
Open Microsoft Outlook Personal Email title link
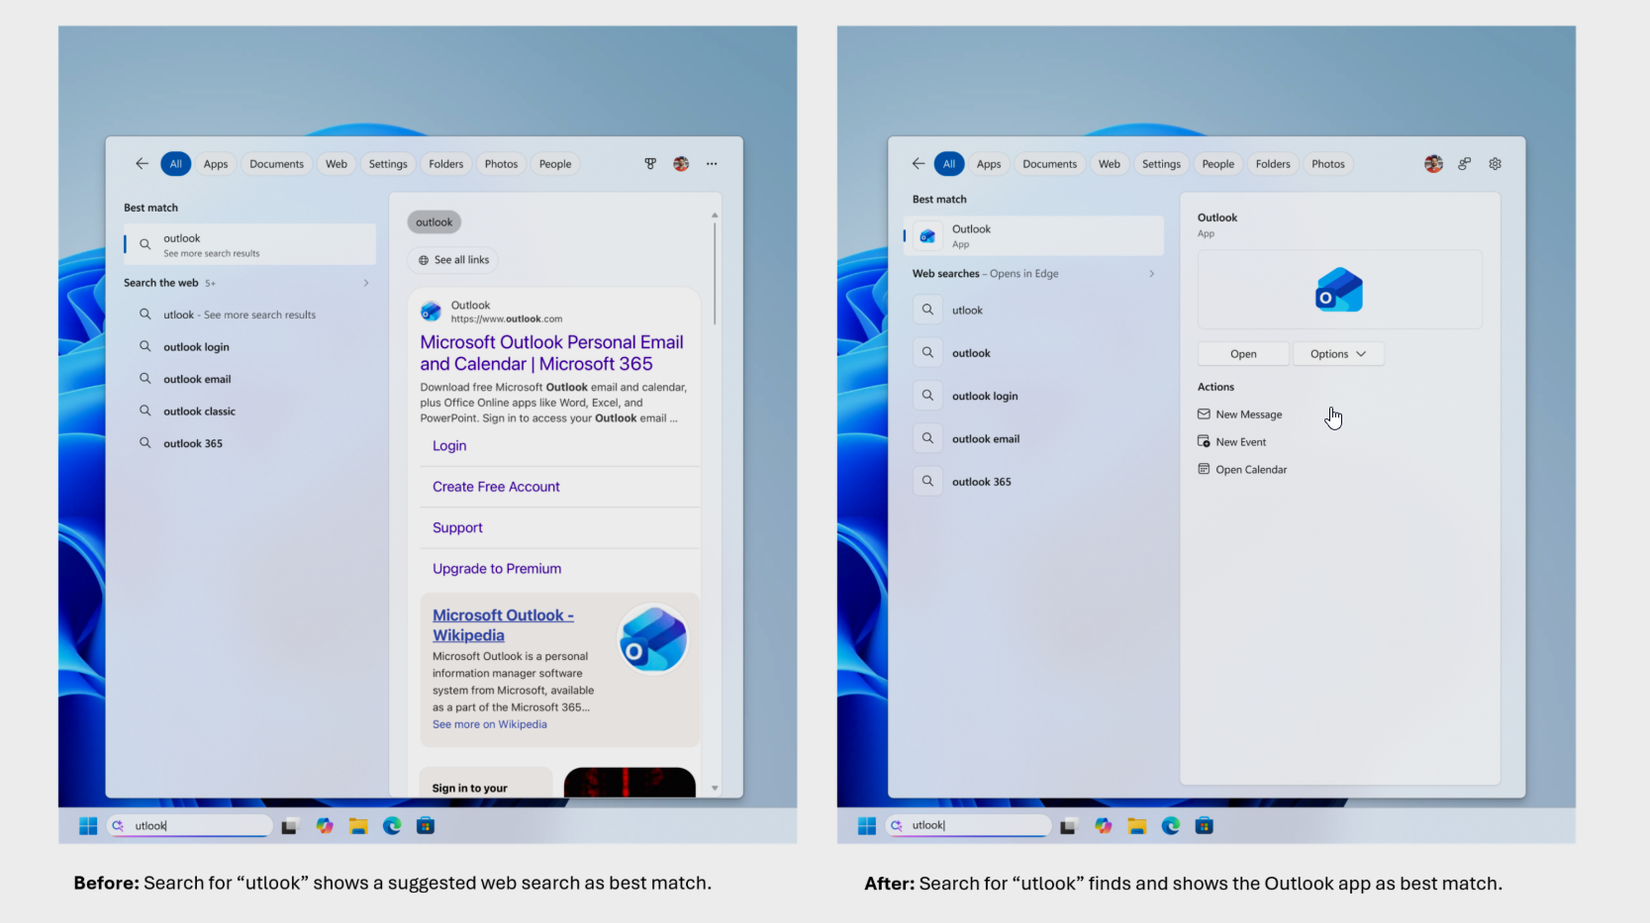click(552, 353)
